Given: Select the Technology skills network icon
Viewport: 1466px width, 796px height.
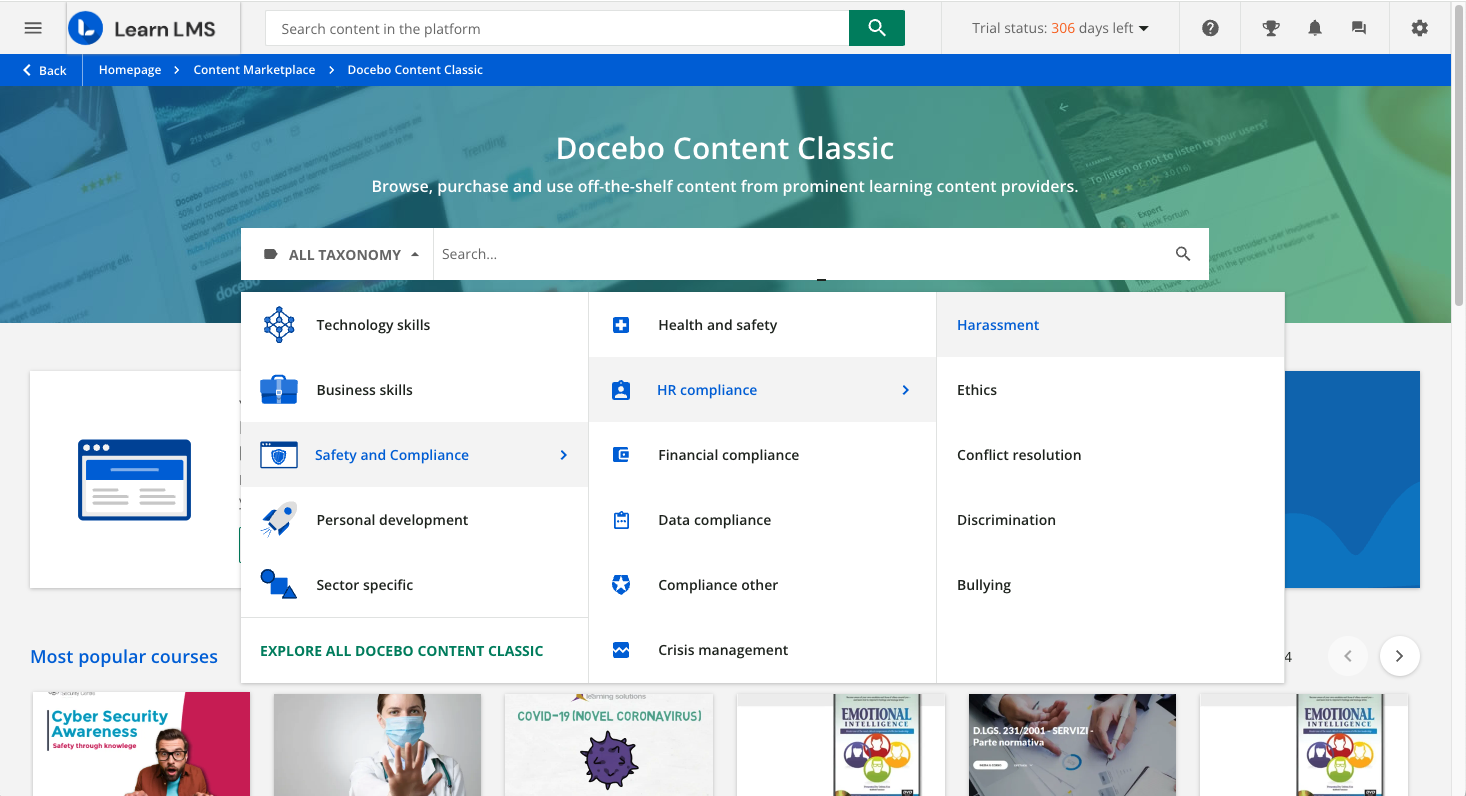Looking at the screenshot, I should (x=278, y=324).
